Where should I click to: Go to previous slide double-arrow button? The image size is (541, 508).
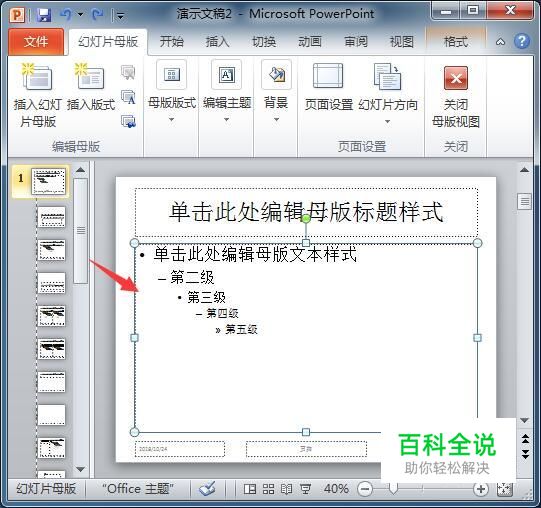pyautogui.click(x=525, y=439)
